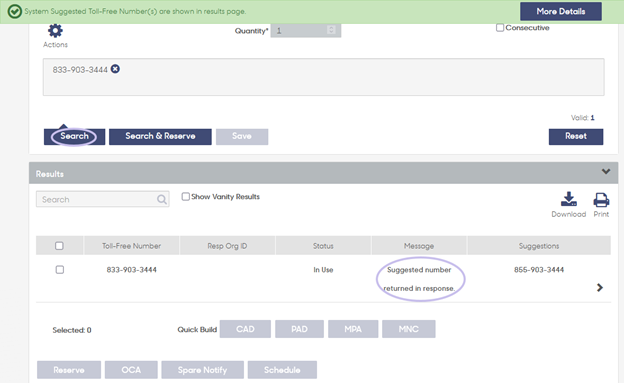Click suggested number 855-903-3444
Viewport: 624px width, 383px height.
pos(539,270)
